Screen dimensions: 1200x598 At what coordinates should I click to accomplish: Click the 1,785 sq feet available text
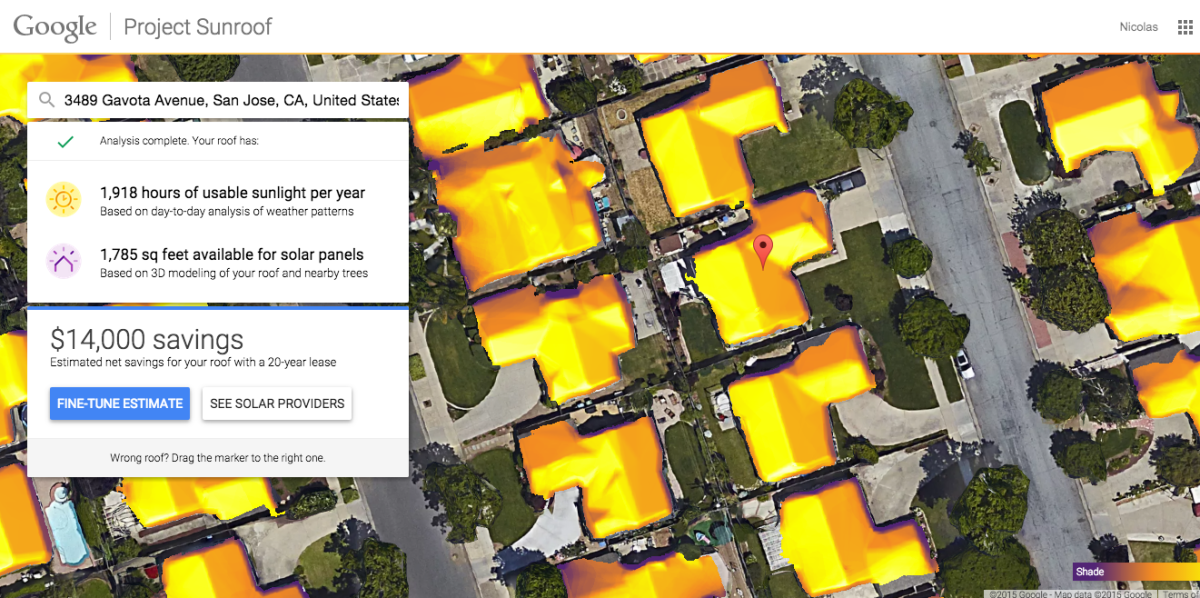(231, 255)
